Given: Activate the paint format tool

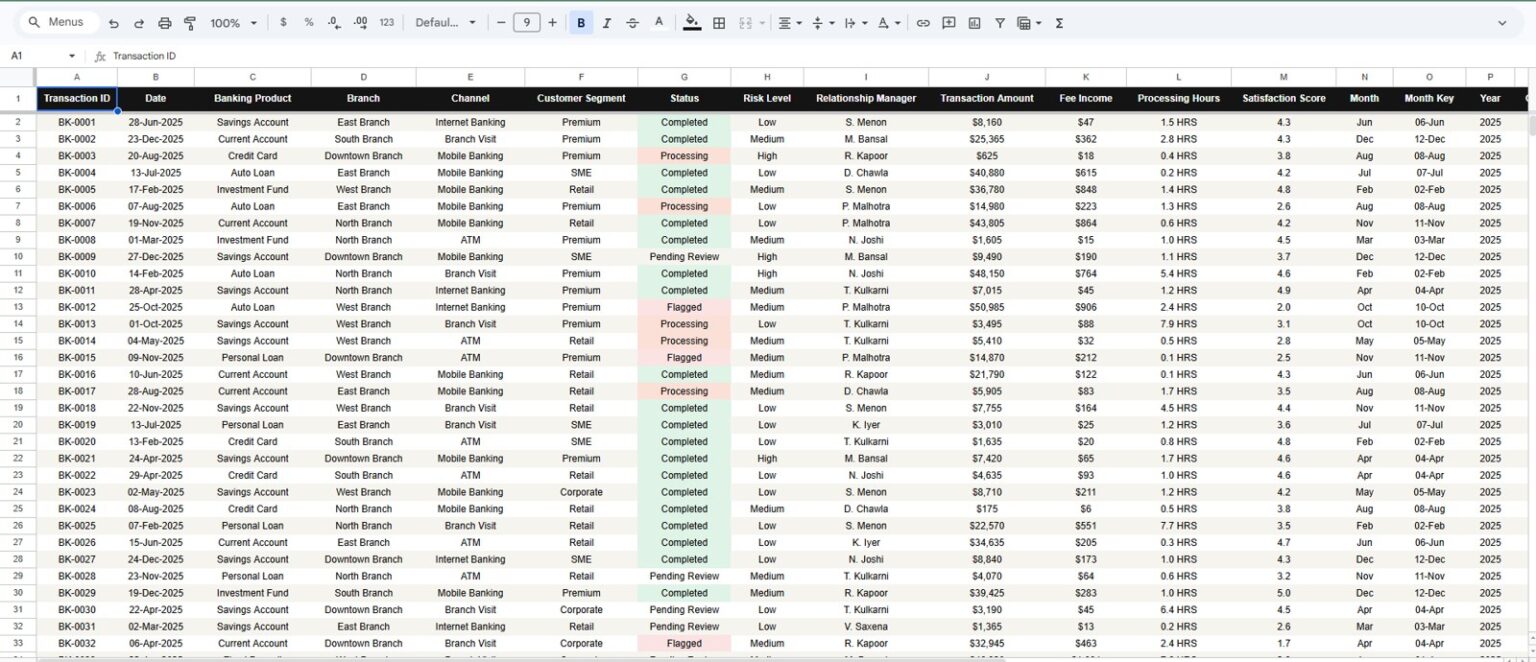Looking at the screenshot, I should pyautogui.click(x=190, y=23).
